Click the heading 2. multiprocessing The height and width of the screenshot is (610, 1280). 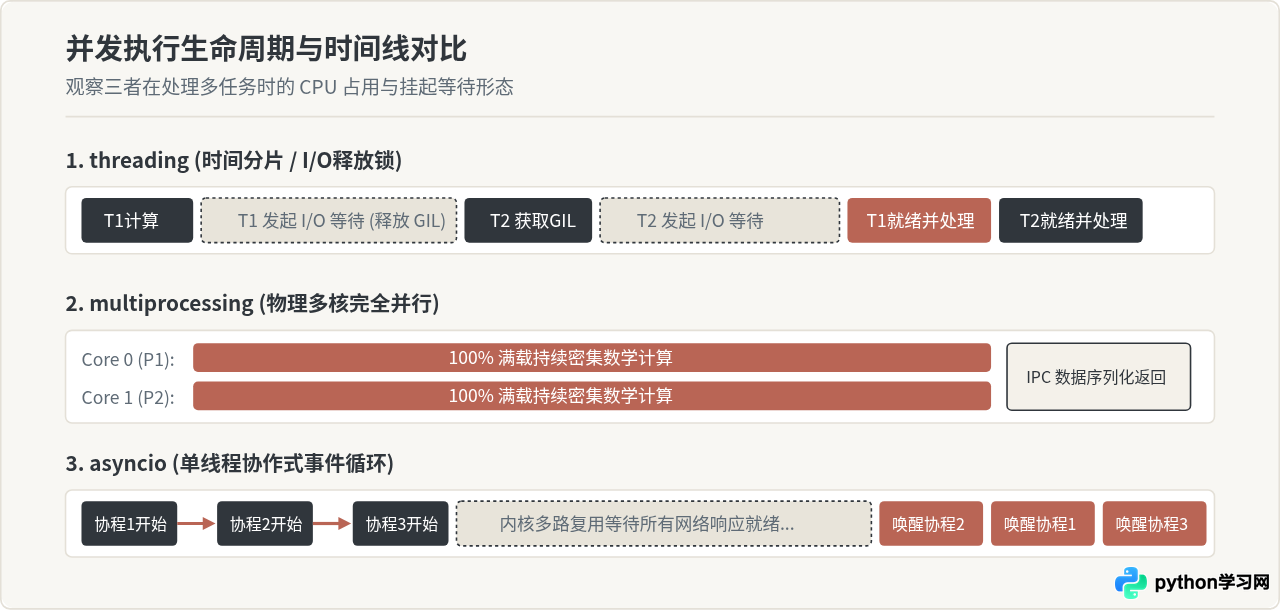point(252,304)
